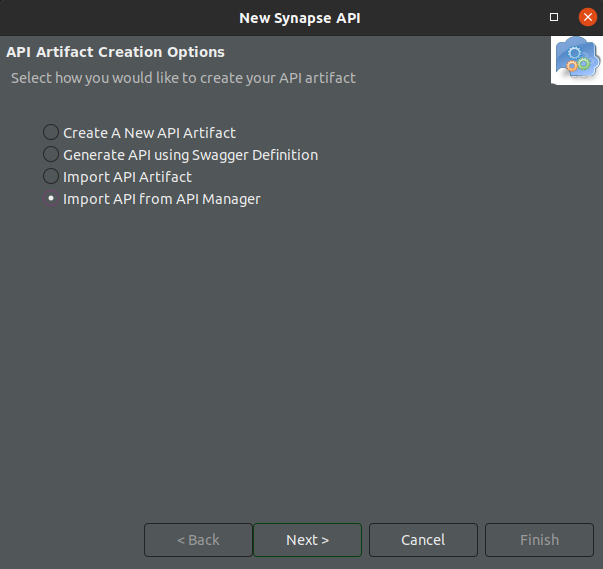Cancel the API creation wizard
603x569 pixels.
(x=423, y=540)
